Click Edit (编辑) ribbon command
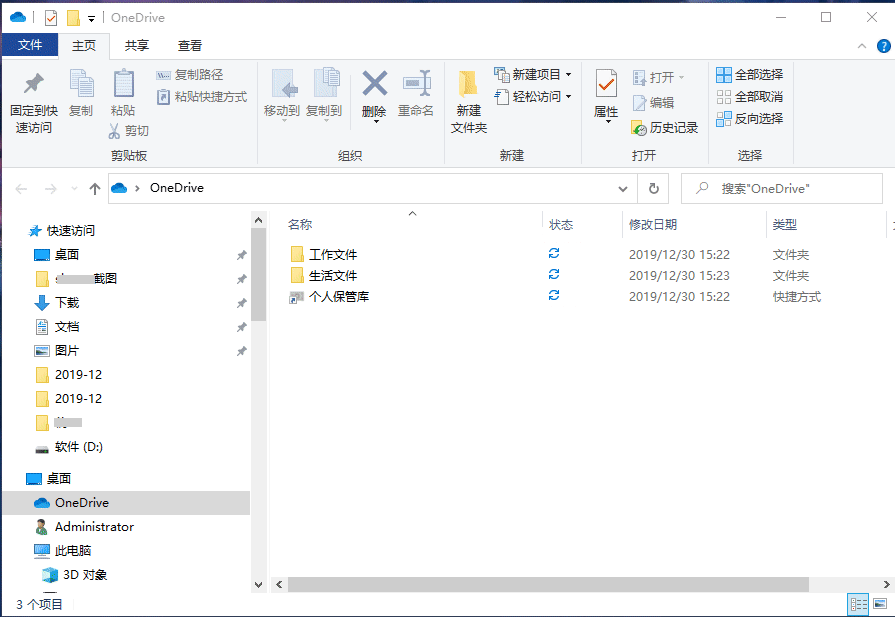The width and height of the screenshot is (896, 620). 654,103
